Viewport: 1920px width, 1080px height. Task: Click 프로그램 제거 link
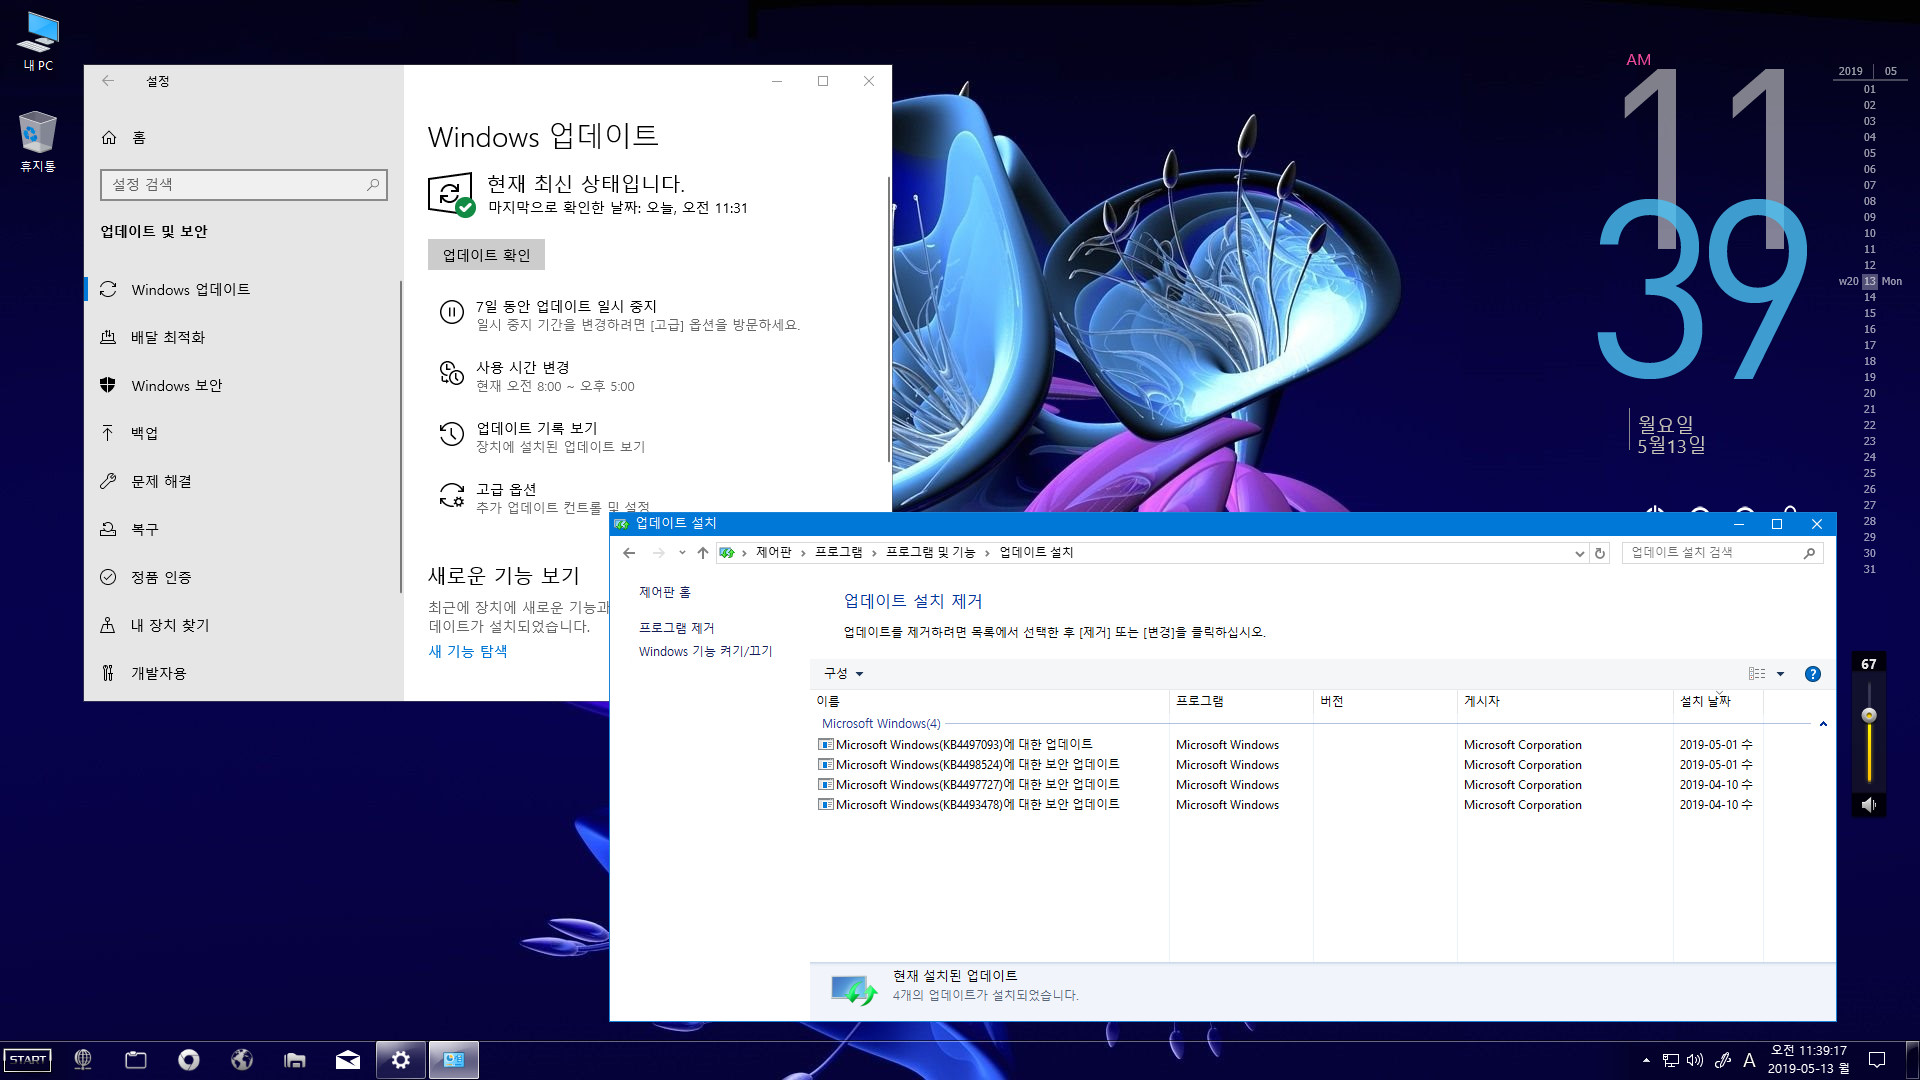click(676, 628)
